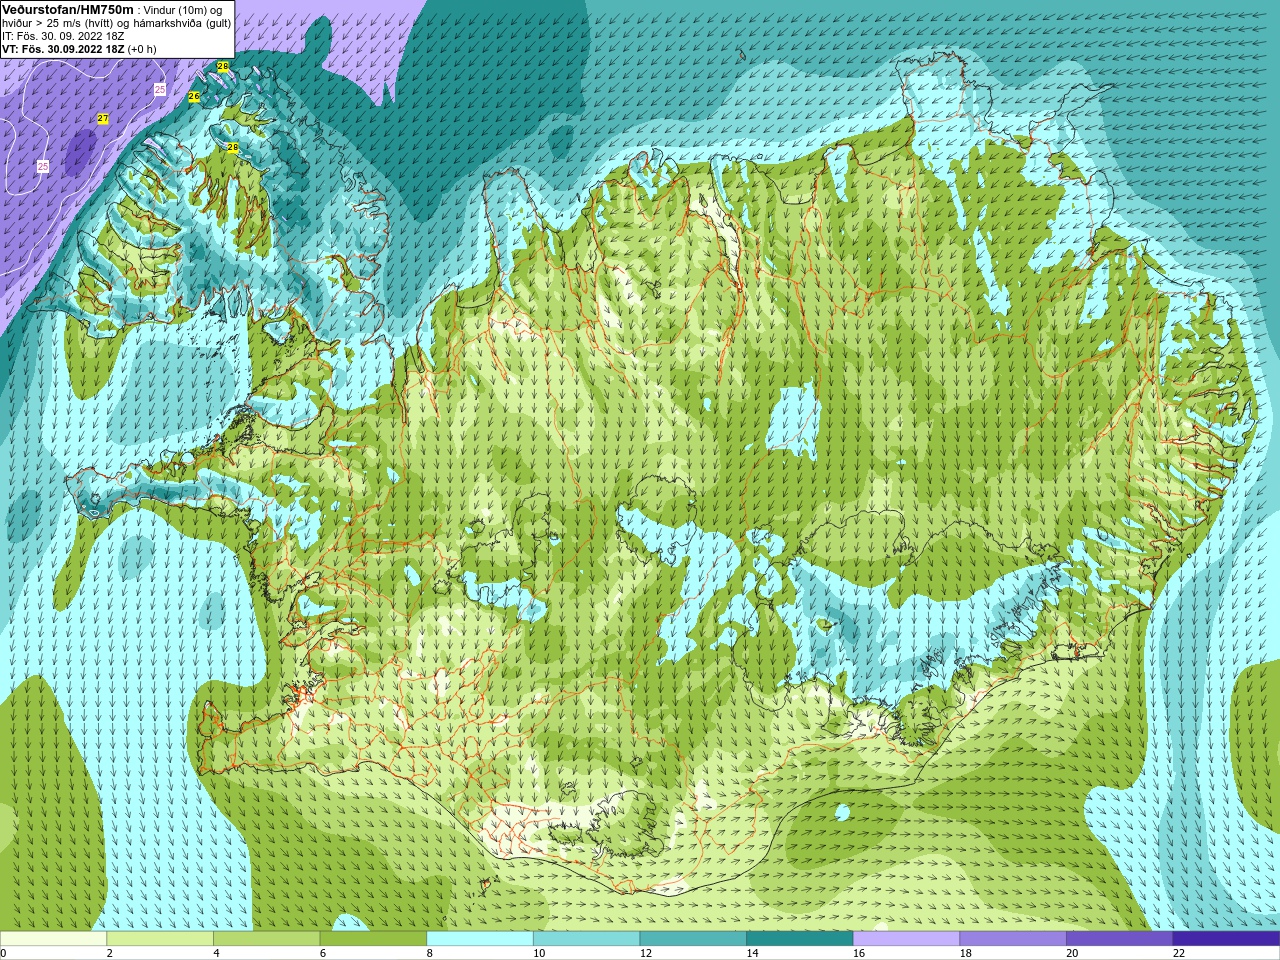Select the 20–22 m/s violet legend swatch

pyautogui.click(x=1120, y=939)
